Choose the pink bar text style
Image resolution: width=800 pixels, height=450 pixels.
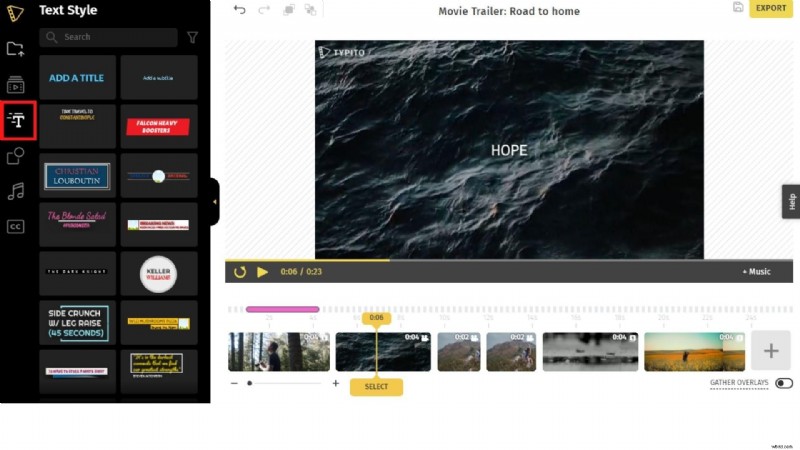point(78,371)
